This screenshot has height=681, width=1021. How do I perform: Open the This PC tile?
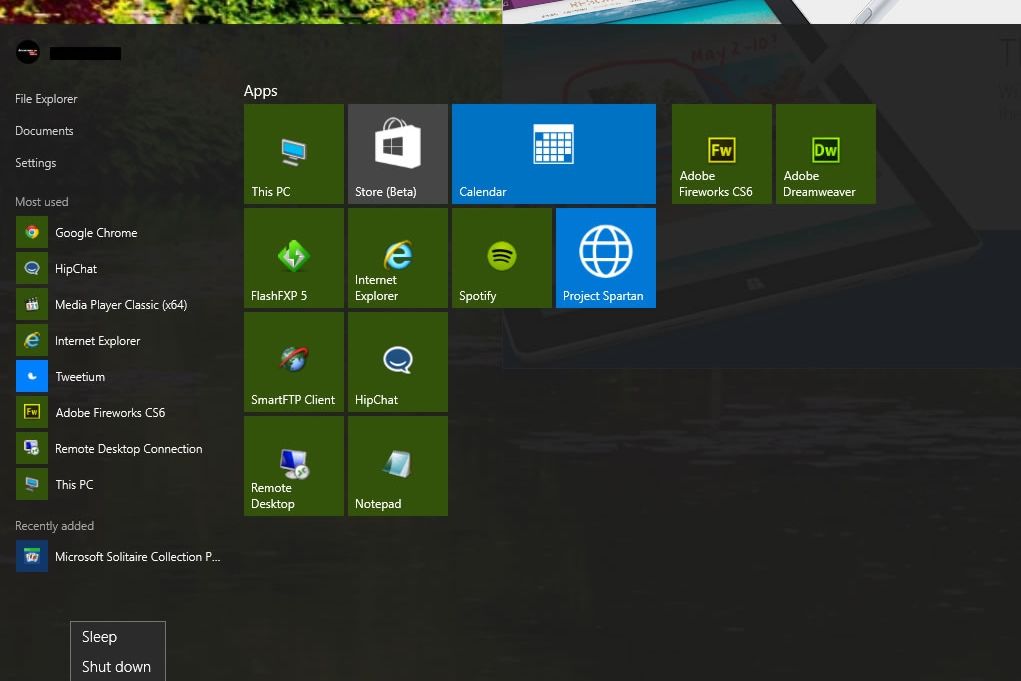[294, 154]
